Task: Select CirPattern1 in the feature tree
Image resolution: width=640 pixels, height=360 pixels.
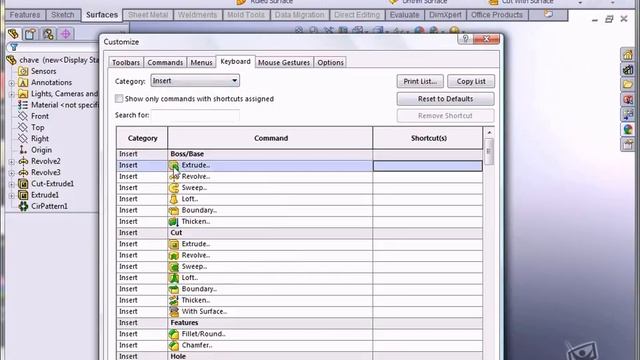Action: coord(49,207)
